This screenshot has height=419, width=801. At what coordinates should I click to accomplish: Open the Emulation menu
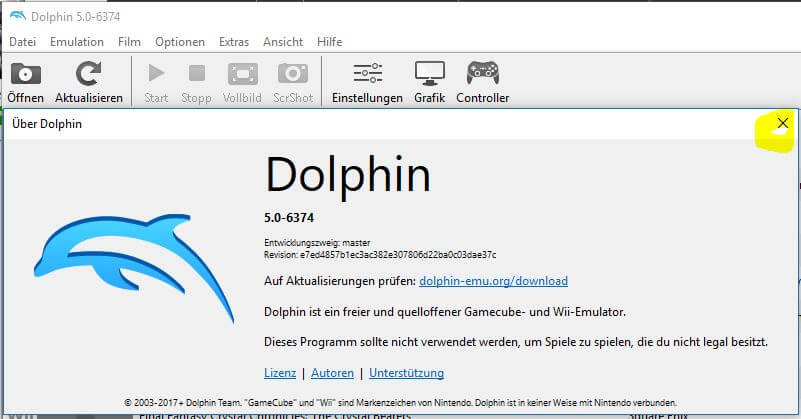[77, 42]
